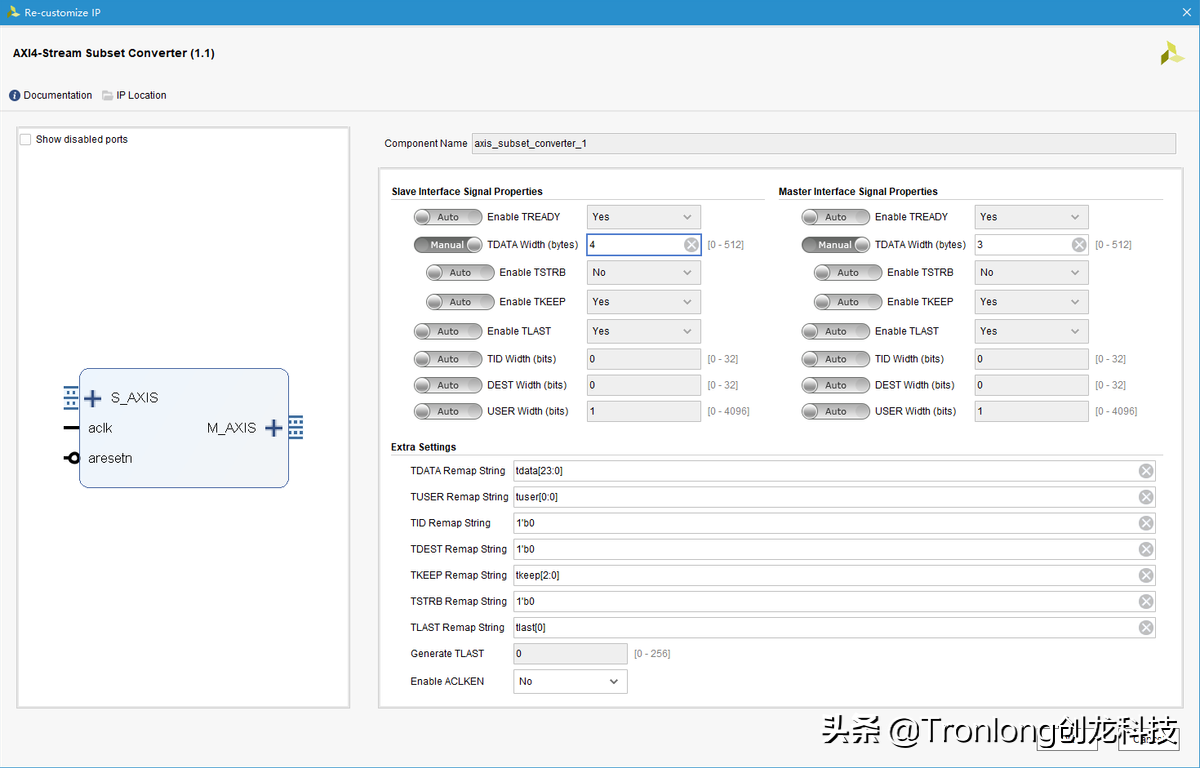Toggle Master Enable TKEEP Auto switch

point(848,302)
